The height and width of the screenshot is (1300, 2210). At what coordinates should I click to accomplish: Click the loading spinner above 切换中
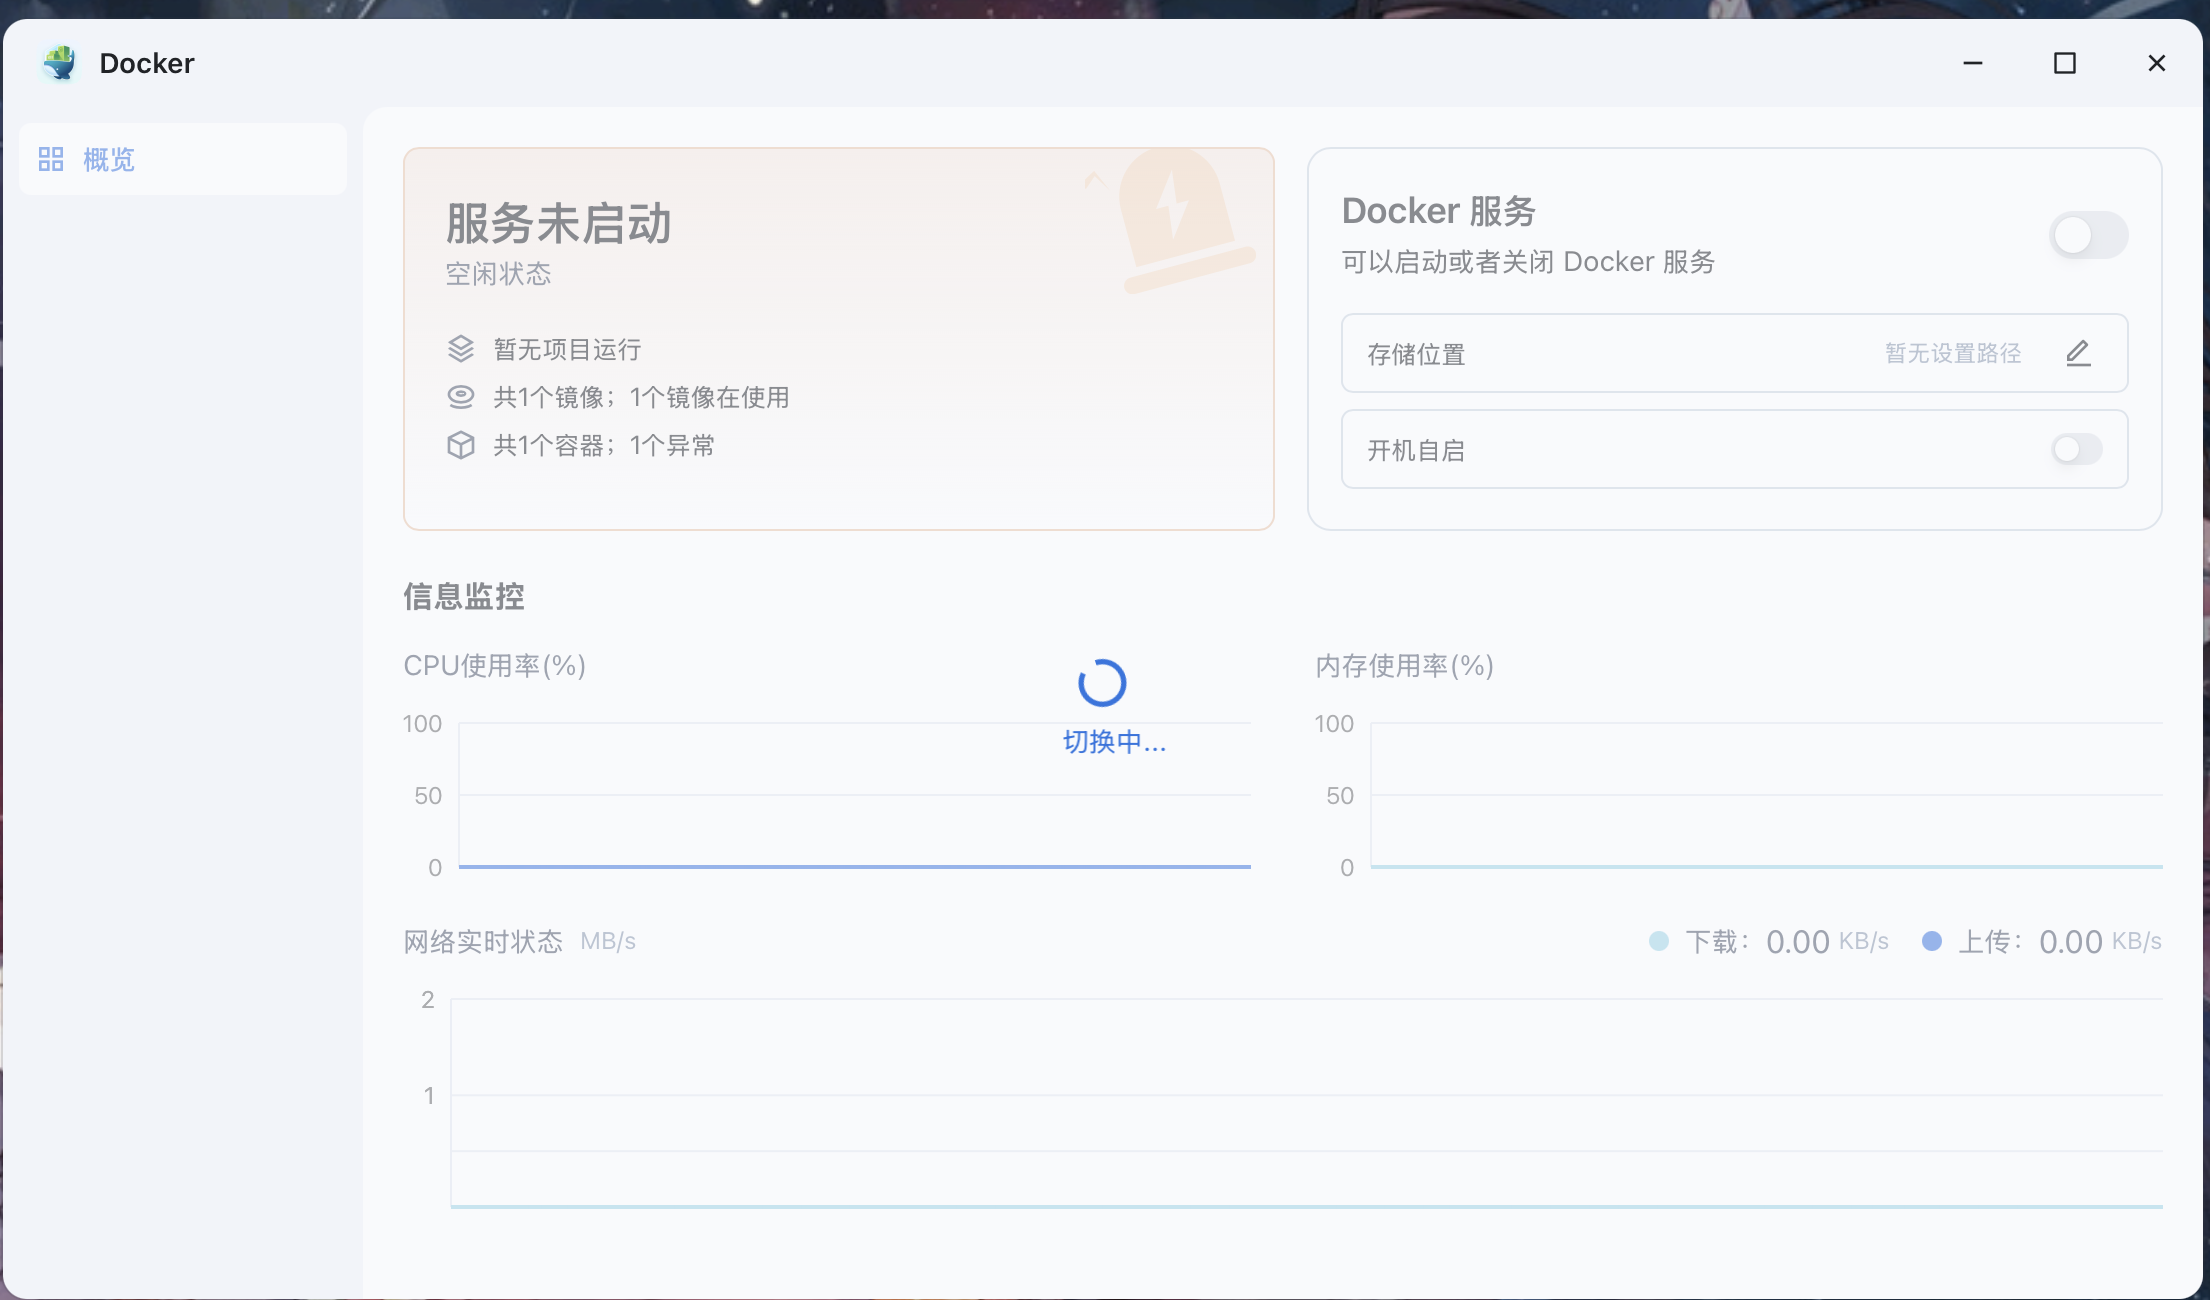tap(1102, 683)
